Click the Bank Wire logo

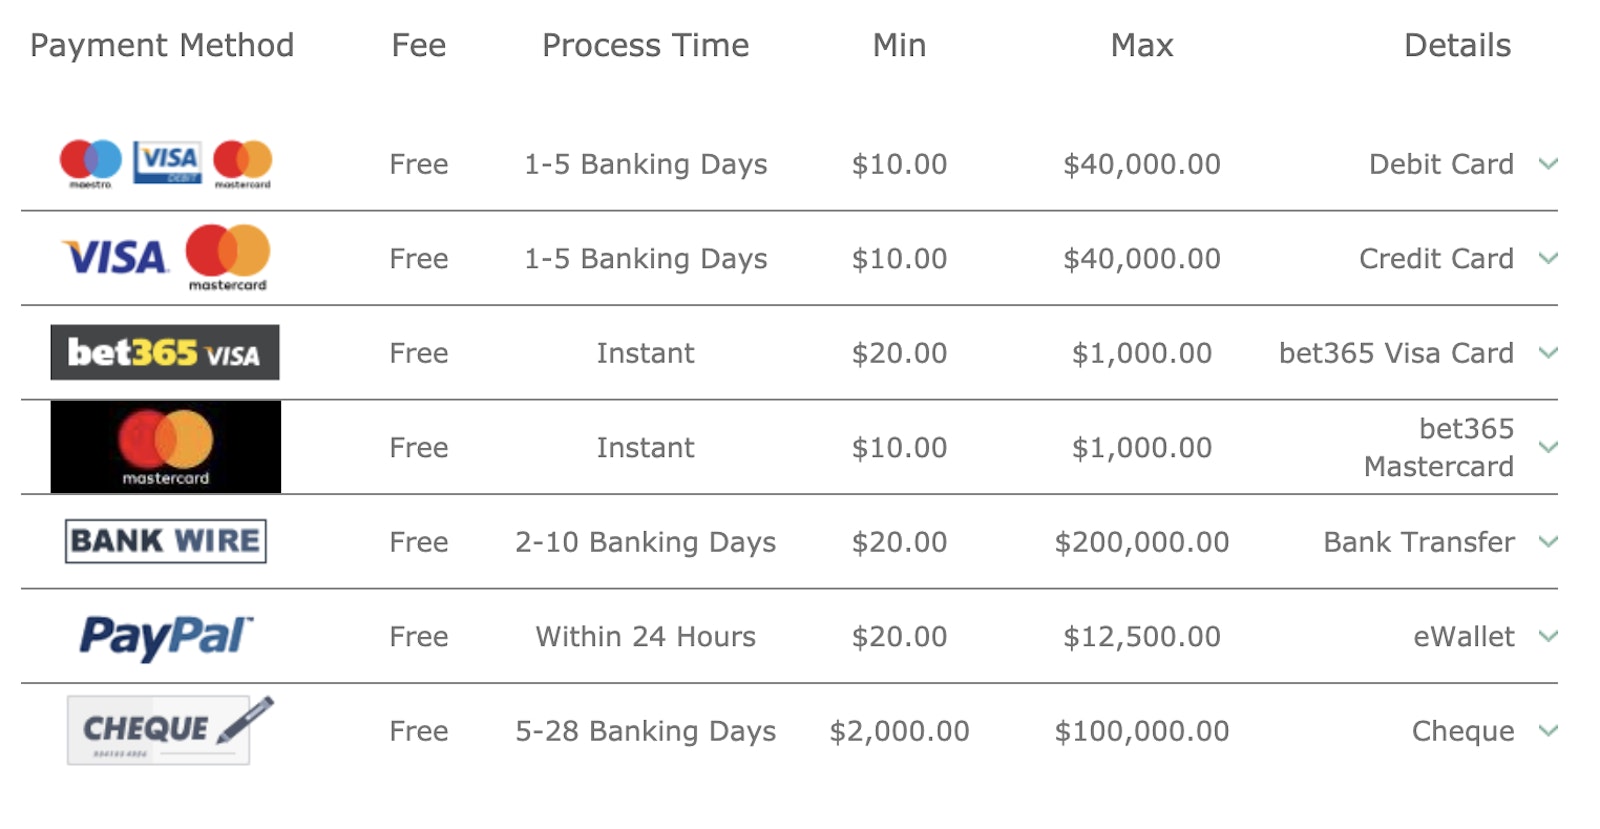(x=166, y=541)
